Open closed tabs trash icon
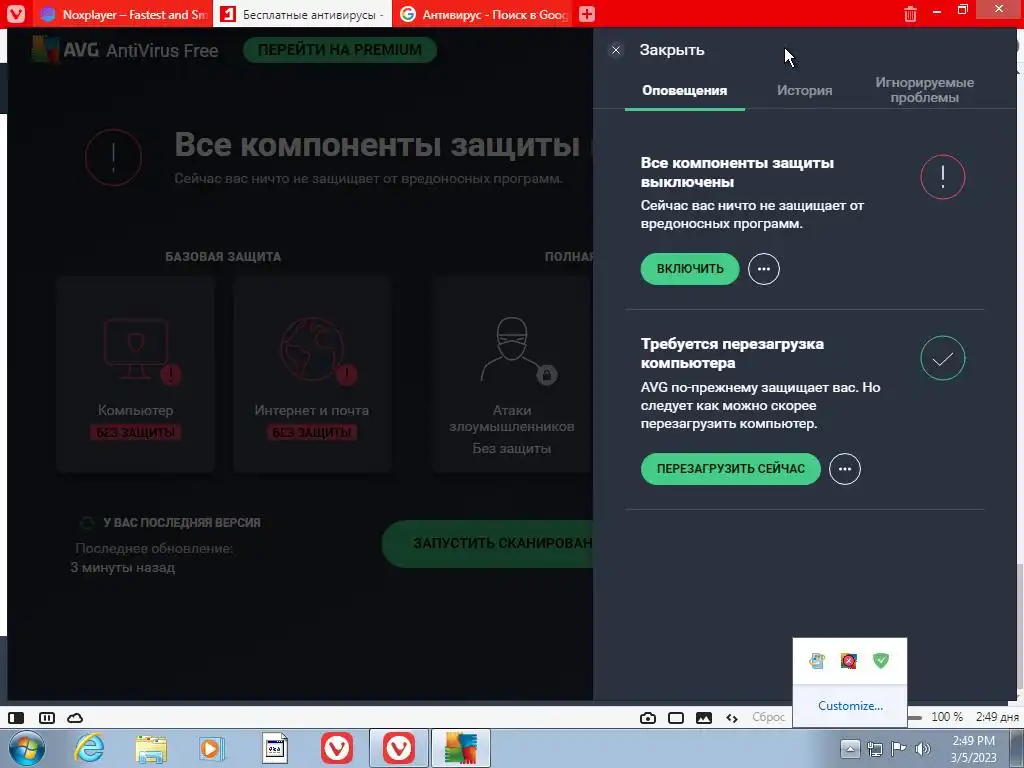This screenshot has width=1024, height=768. pos(910,14)
